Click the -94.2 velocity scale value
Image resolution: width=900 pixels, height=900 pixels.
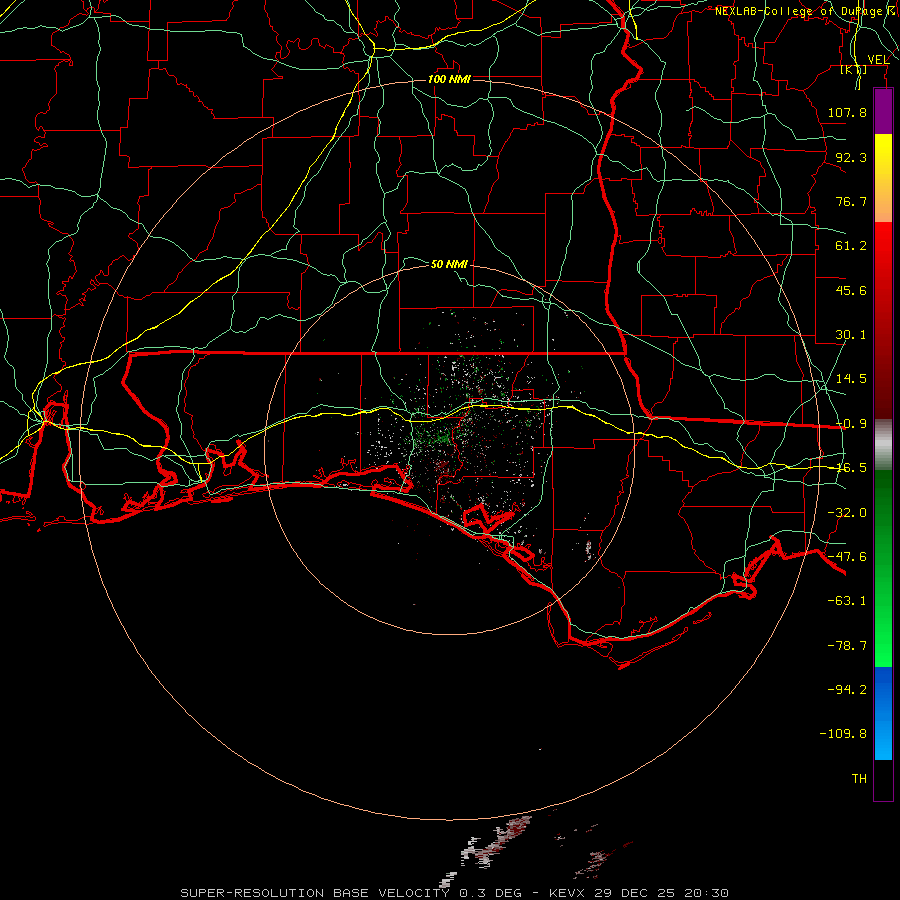point(847,690)
